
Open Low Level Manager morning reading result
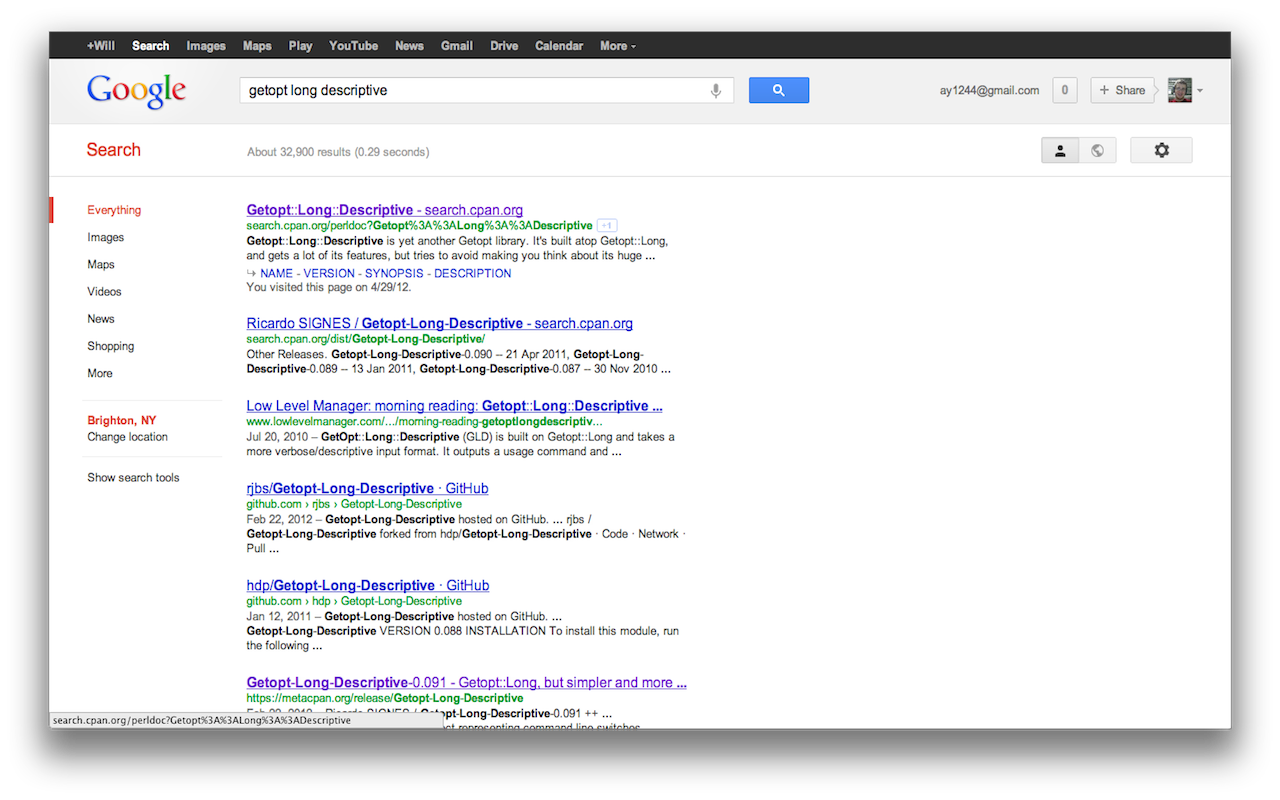click(455, 405)
